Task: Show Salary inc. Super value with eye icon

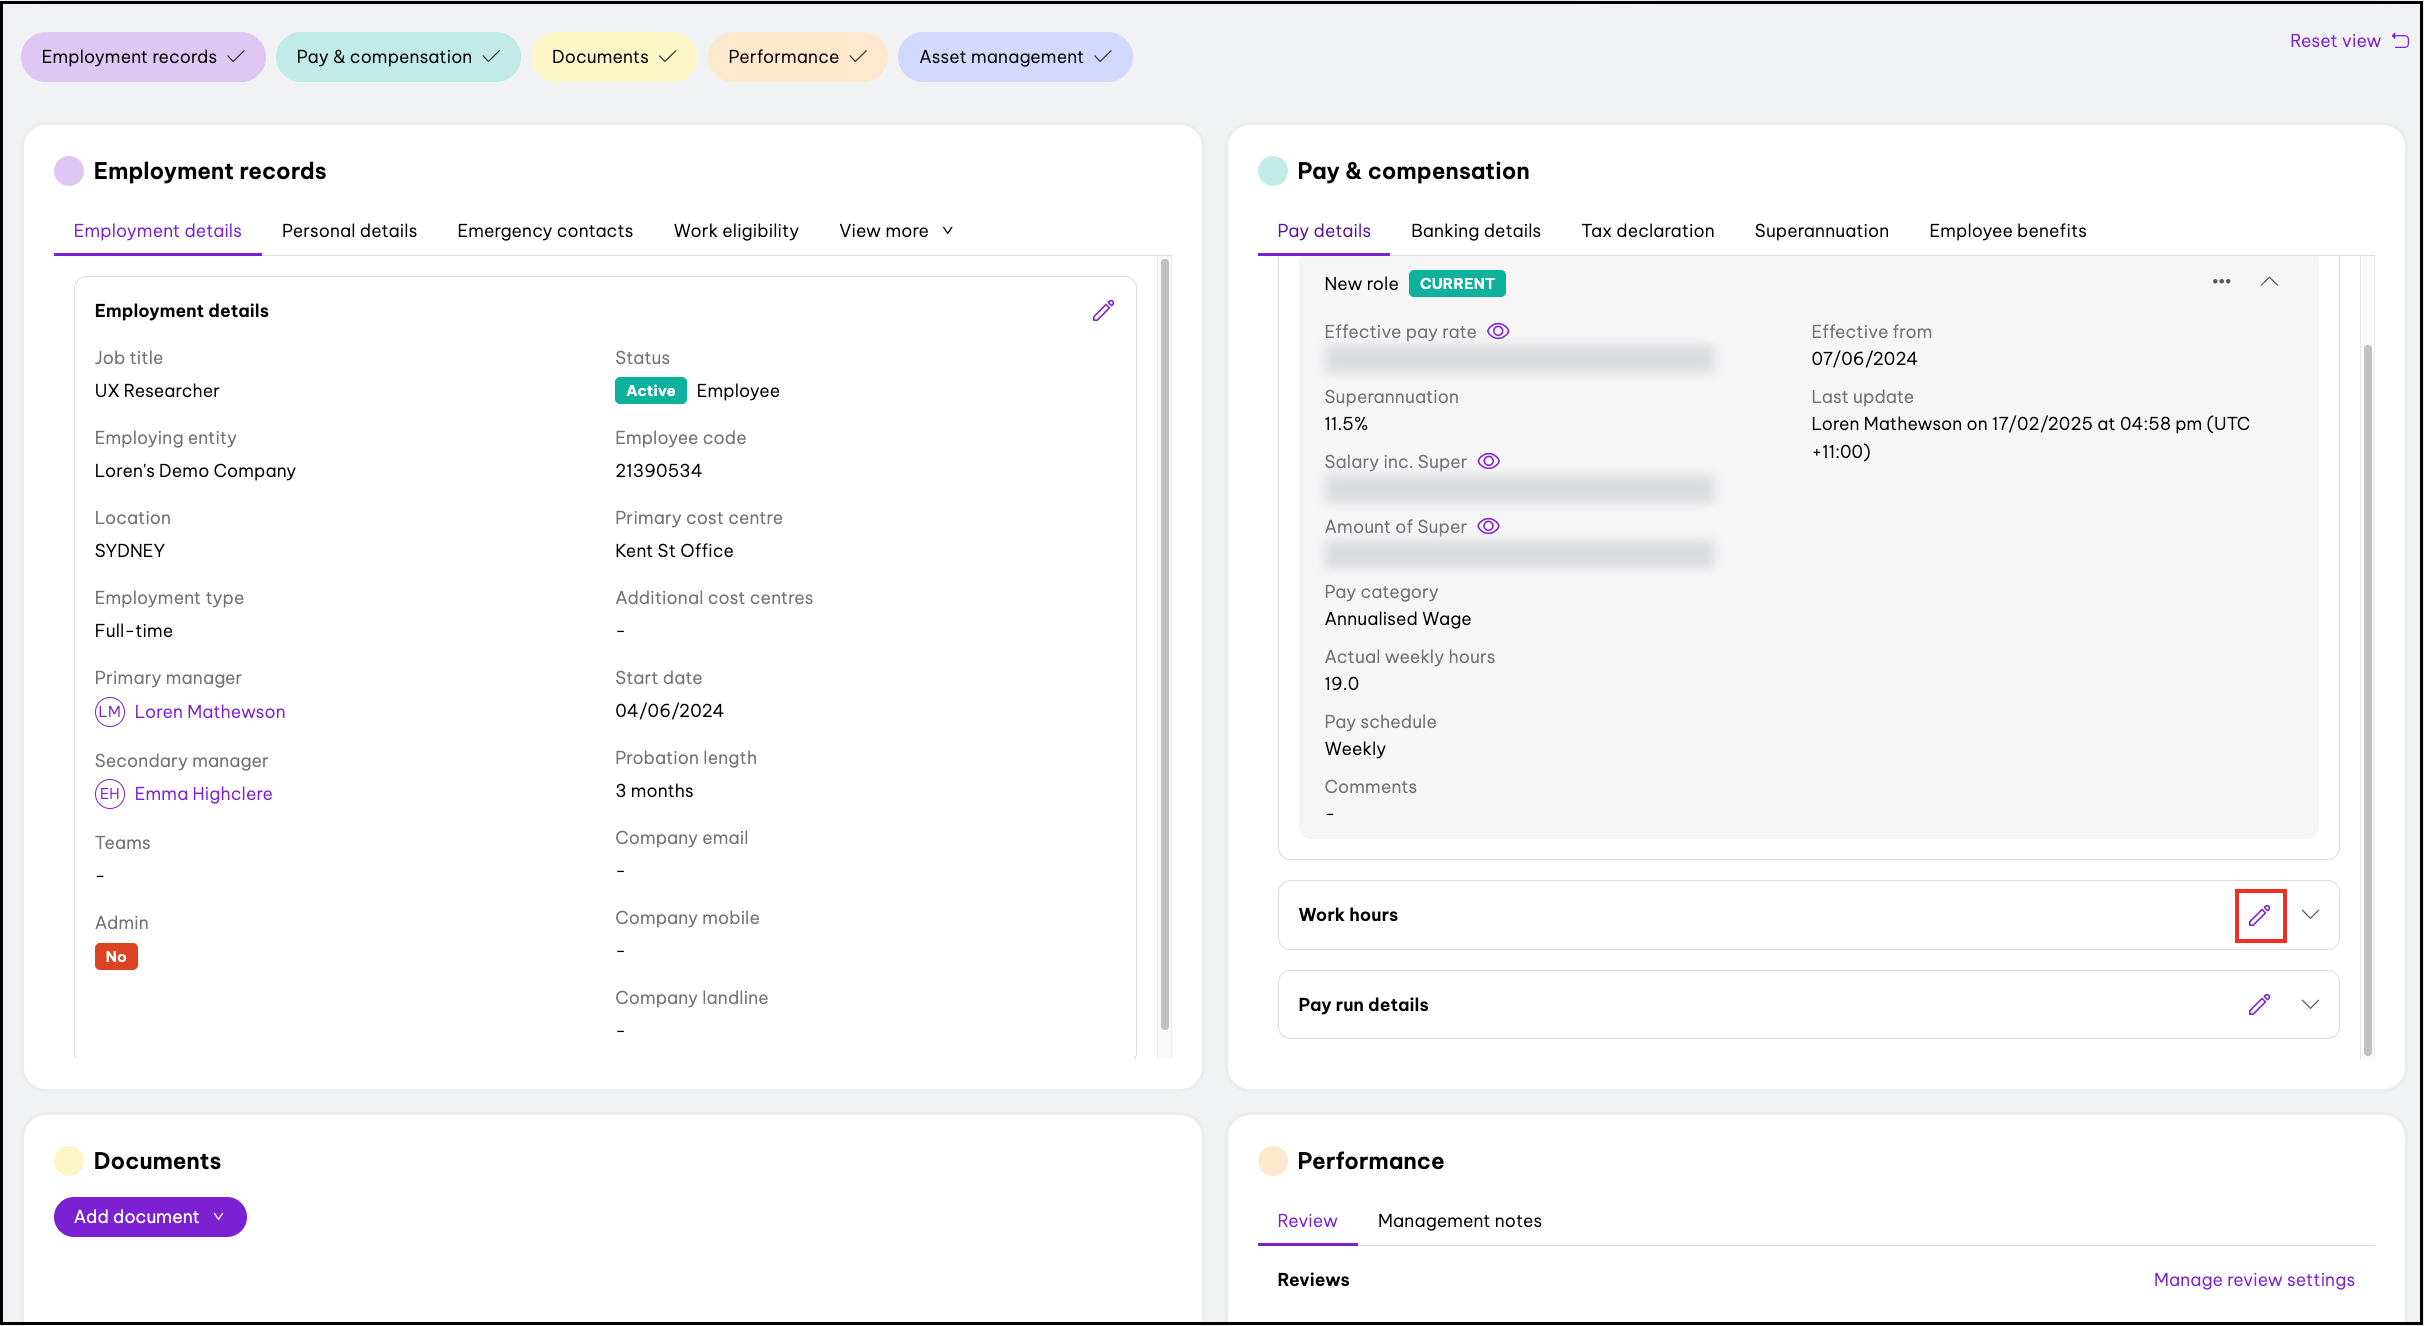Action: pos(1489,461)
